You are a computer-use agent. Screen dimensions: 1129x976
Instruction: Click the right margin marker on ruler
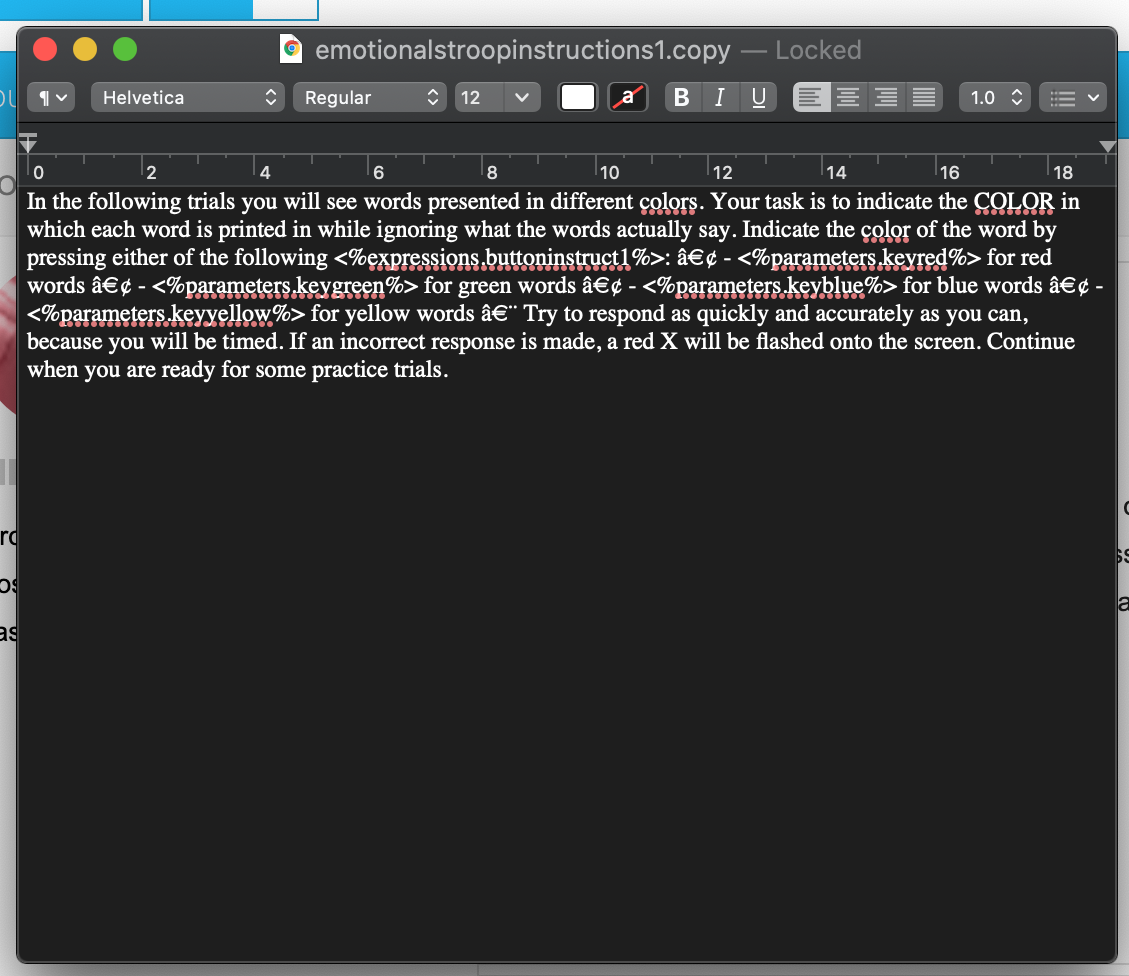(1107, 146)
